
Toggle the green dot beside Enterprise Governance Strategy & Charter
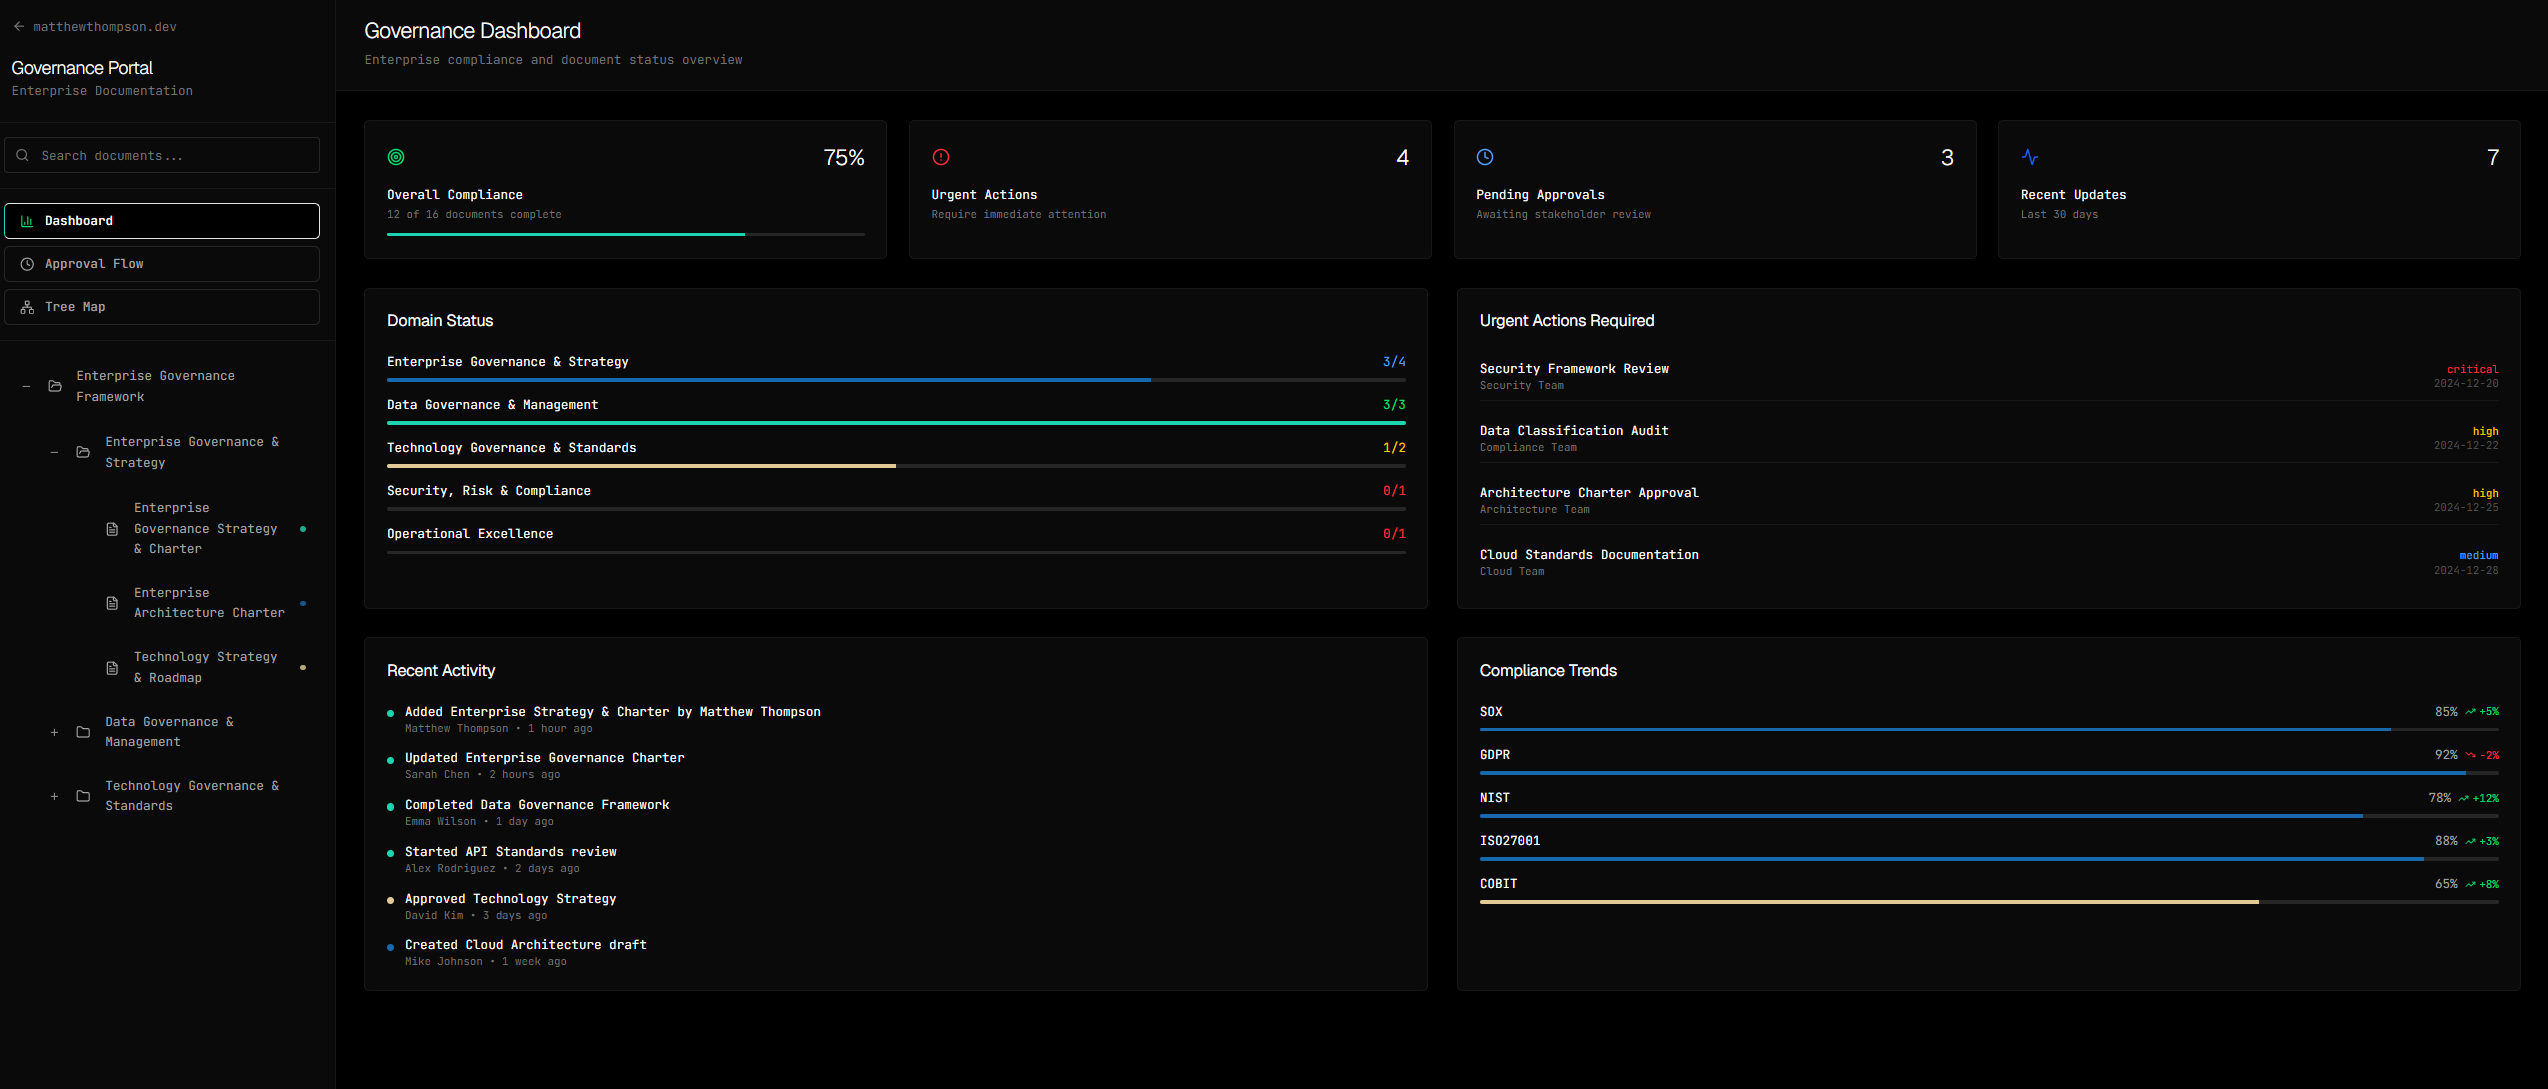(302, 529)
